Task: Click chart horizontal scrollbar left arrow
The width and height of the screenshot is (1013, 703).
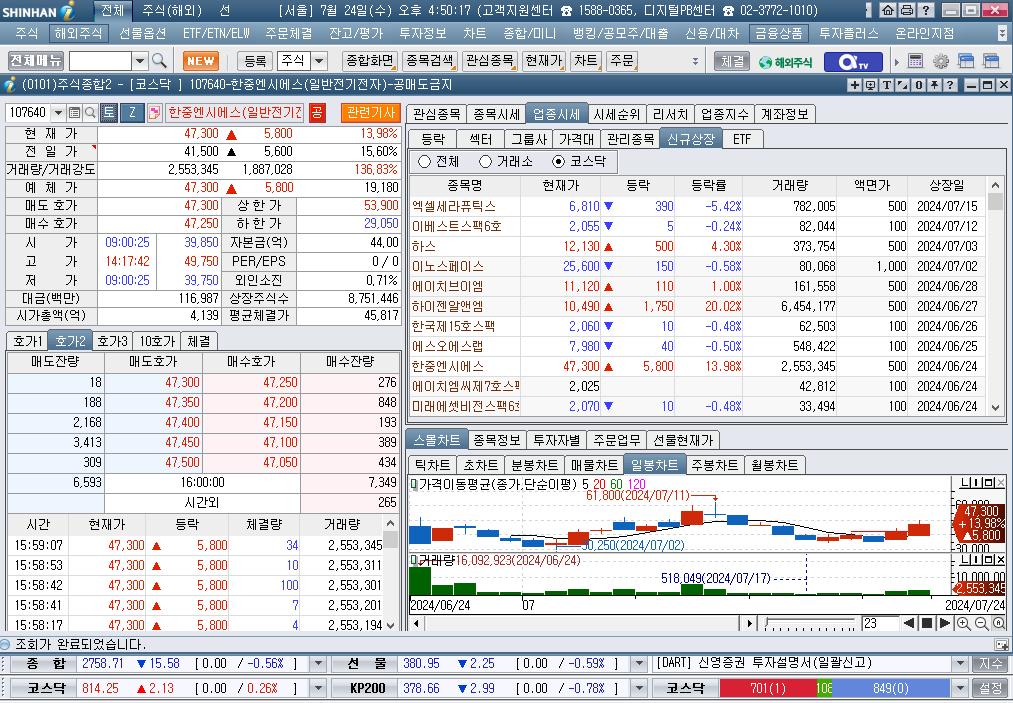Action: click(x=416, y=624)
